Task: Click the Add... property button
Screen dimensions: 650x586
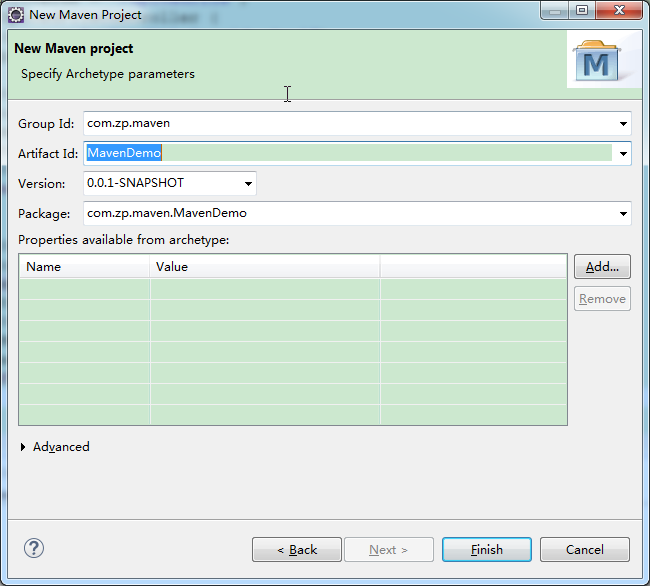Action: 602,267
